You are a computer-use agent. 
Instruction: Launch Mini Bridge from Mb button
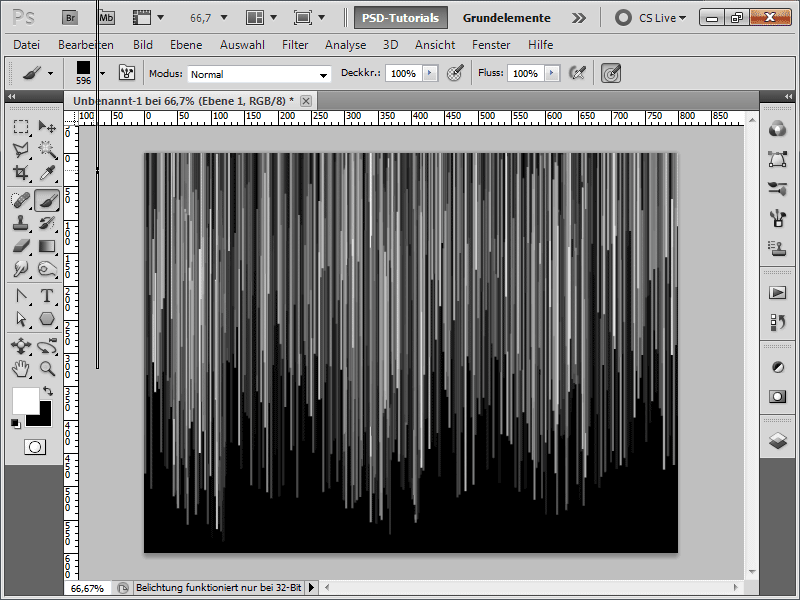(106, 18)
